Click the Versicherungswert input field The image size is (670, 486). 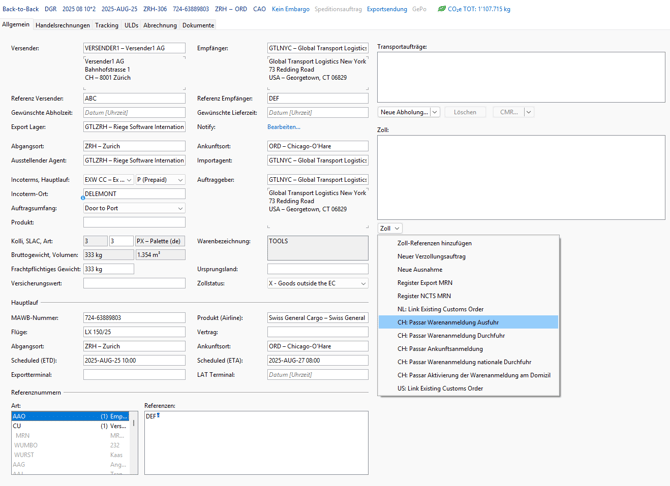[x=134, y=283]
